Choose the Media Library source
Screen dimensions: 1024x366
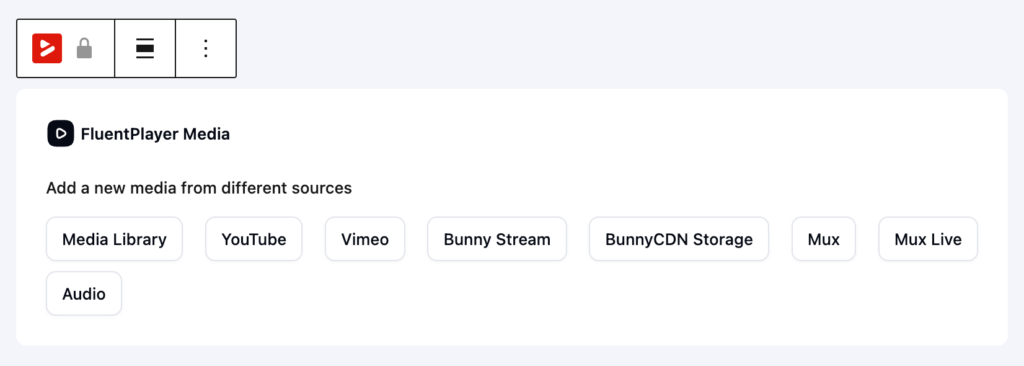tap(114, 239)
